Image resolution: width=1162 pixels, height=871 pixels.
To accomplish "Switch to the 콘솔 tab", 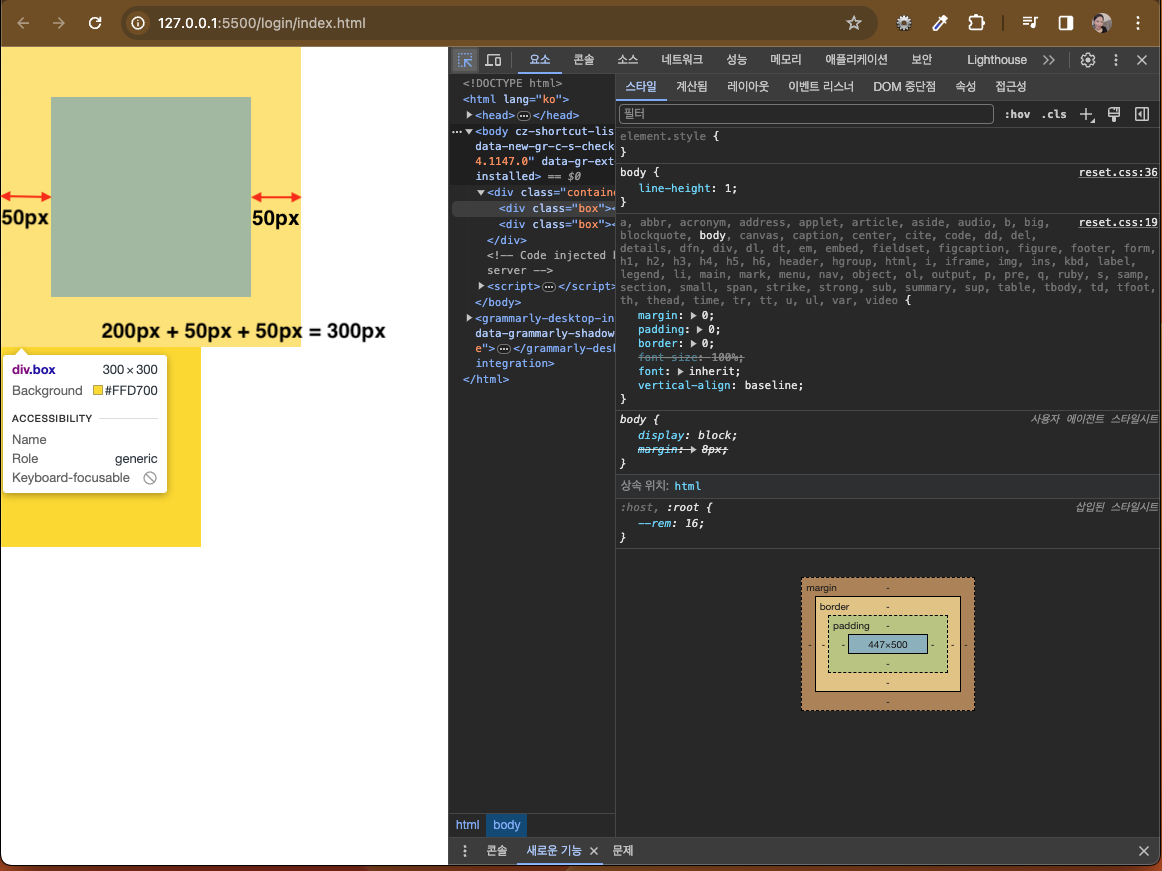I will (x=584, y=60).
